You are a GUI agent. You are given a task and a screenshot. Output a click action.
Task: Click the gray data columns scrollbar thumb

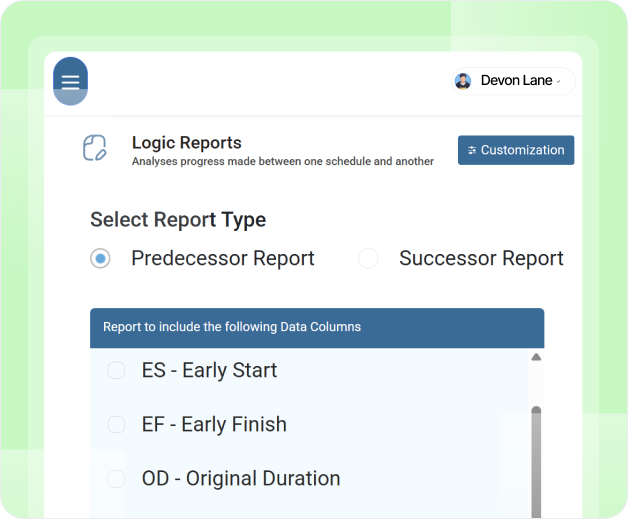pos(536,462)
